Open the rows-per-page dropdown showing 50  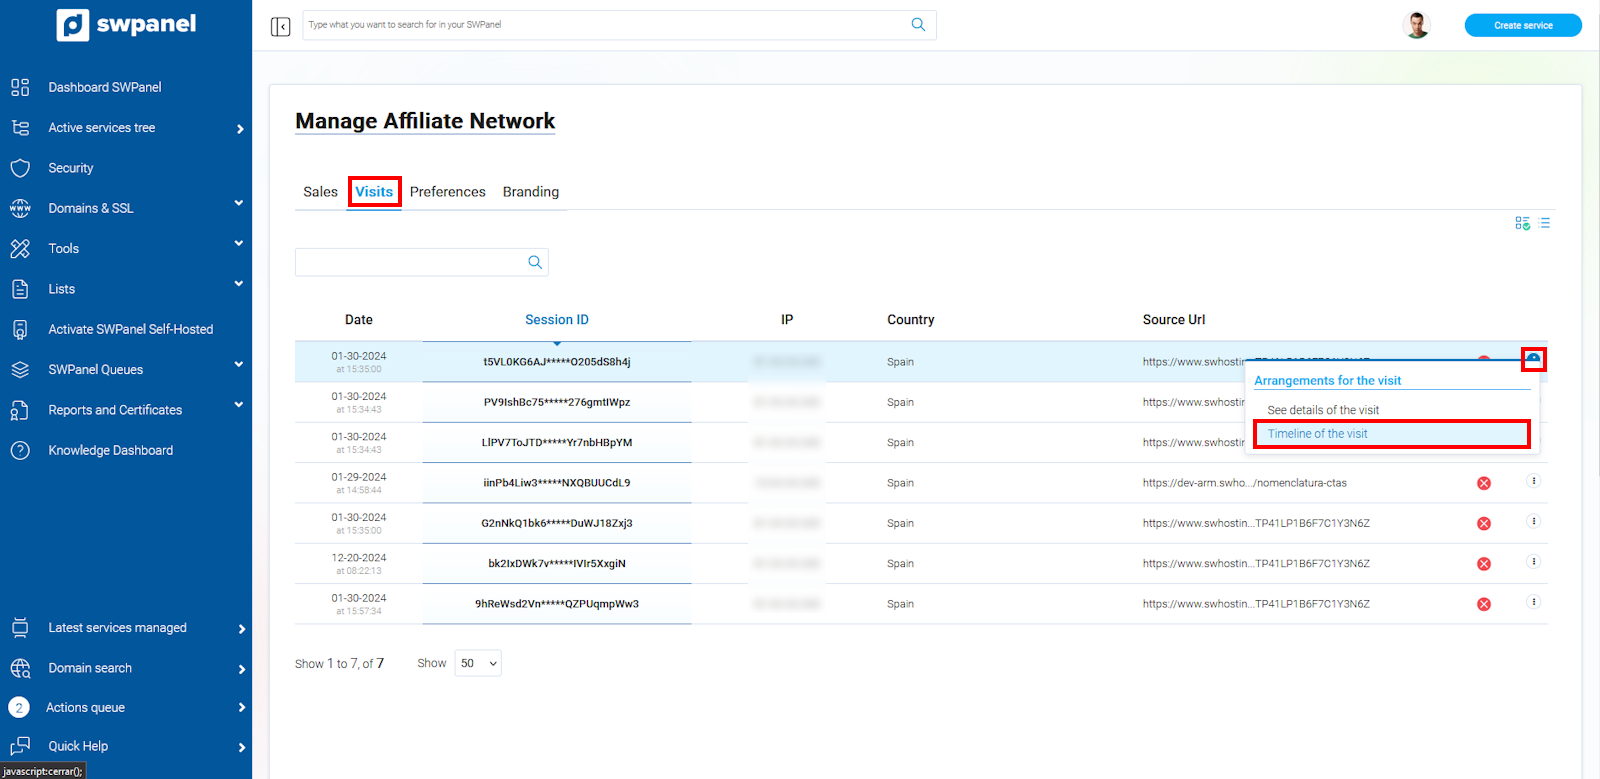[478, 663]
